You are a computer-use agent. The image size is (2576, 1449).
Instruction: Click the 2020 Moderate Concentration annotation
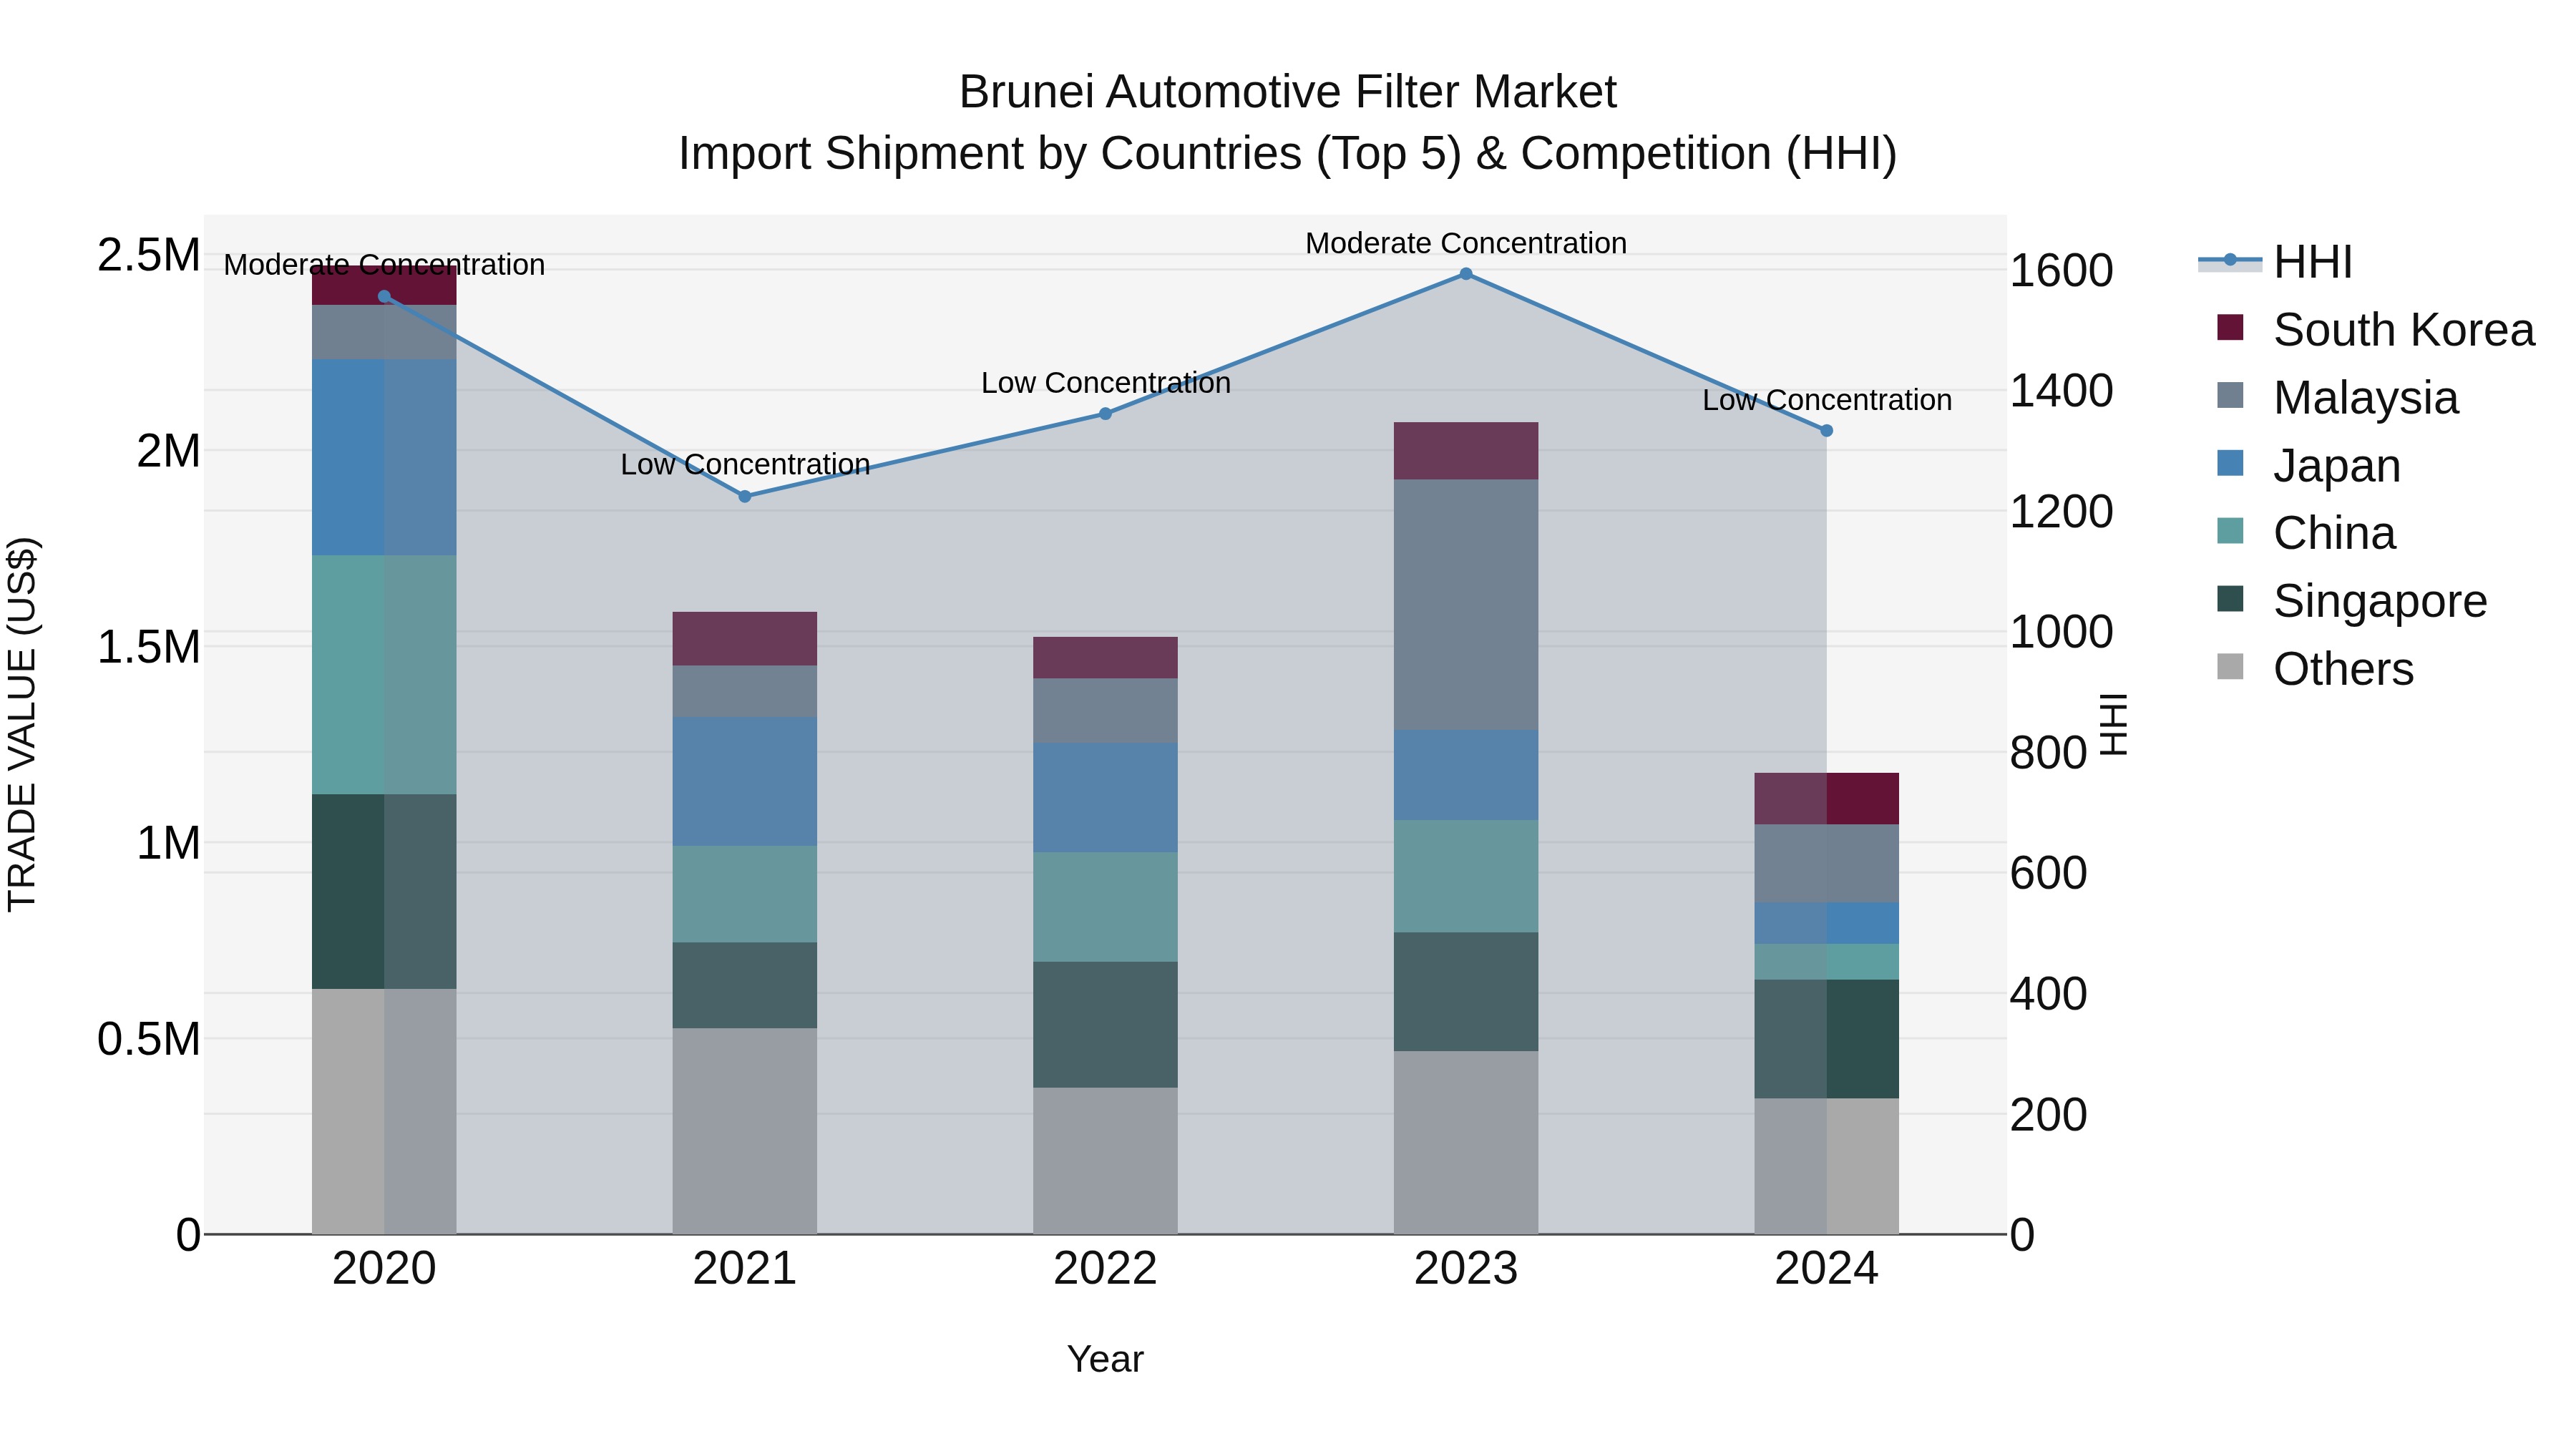384,265
